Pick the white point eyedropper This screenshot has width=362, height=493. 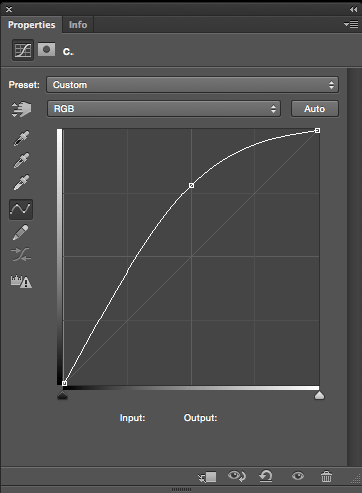pos(21,182)
